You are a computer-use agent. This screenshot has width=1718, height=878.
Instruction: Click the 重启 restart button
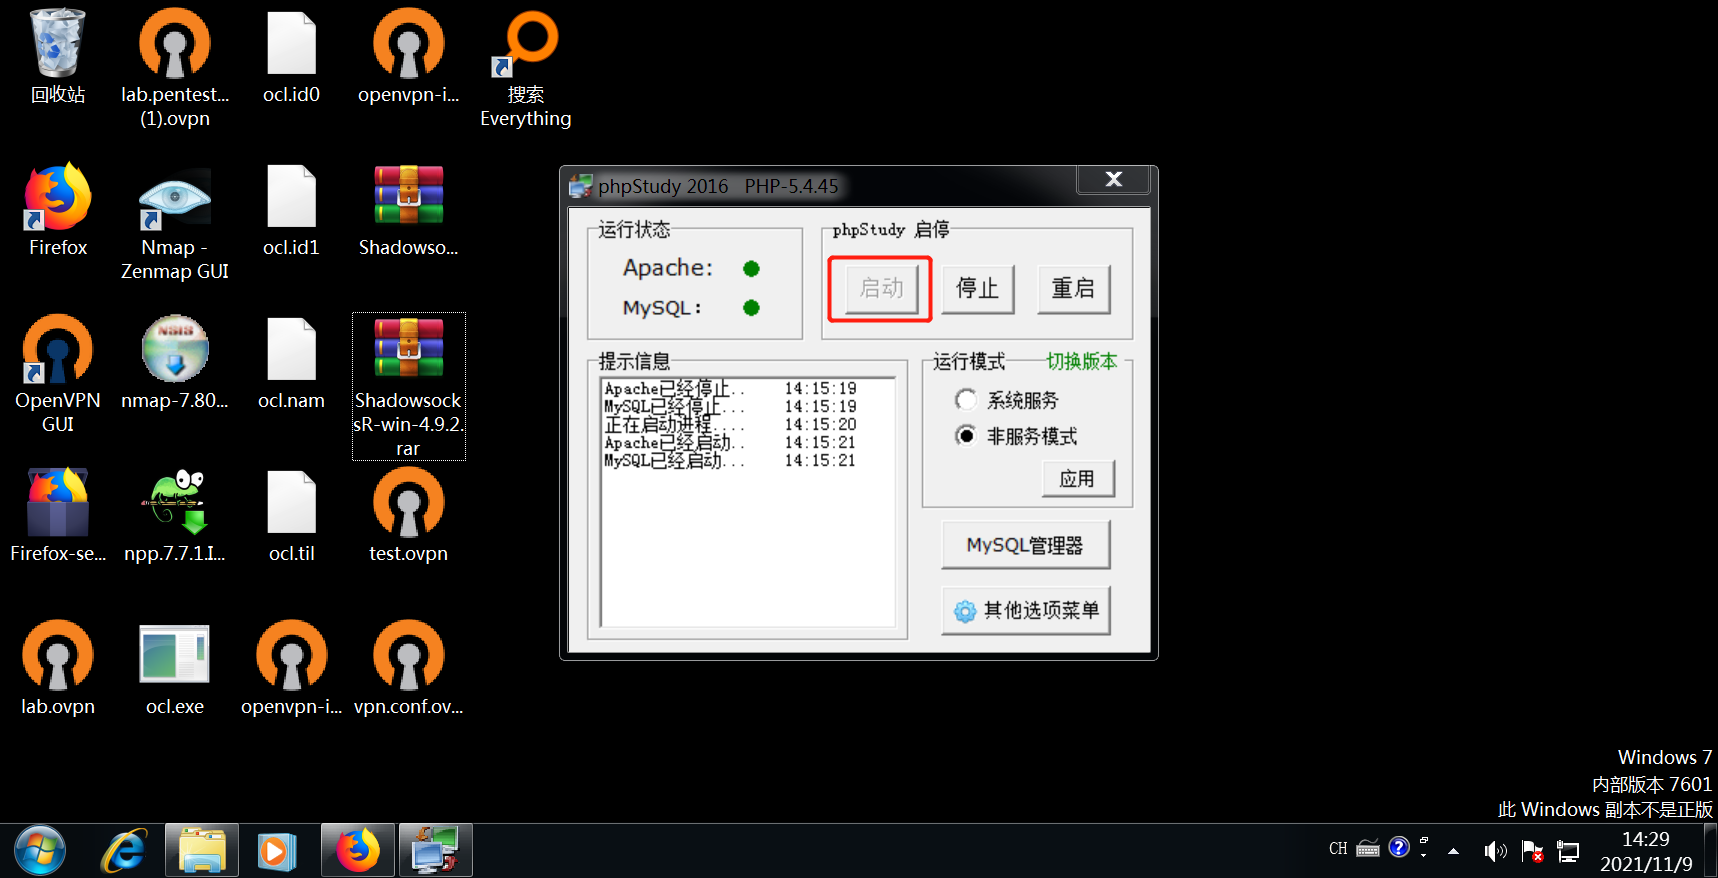[1074, 289]
